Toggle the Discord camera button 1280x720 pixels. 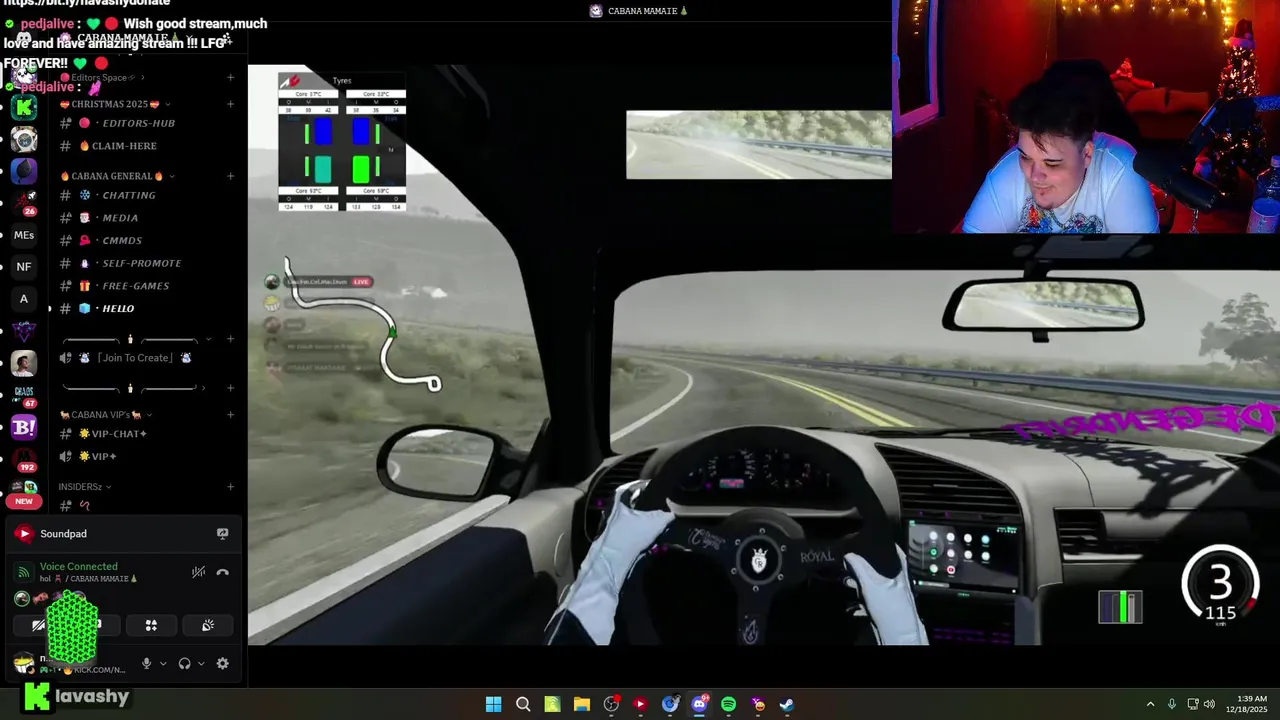[38, 625]
